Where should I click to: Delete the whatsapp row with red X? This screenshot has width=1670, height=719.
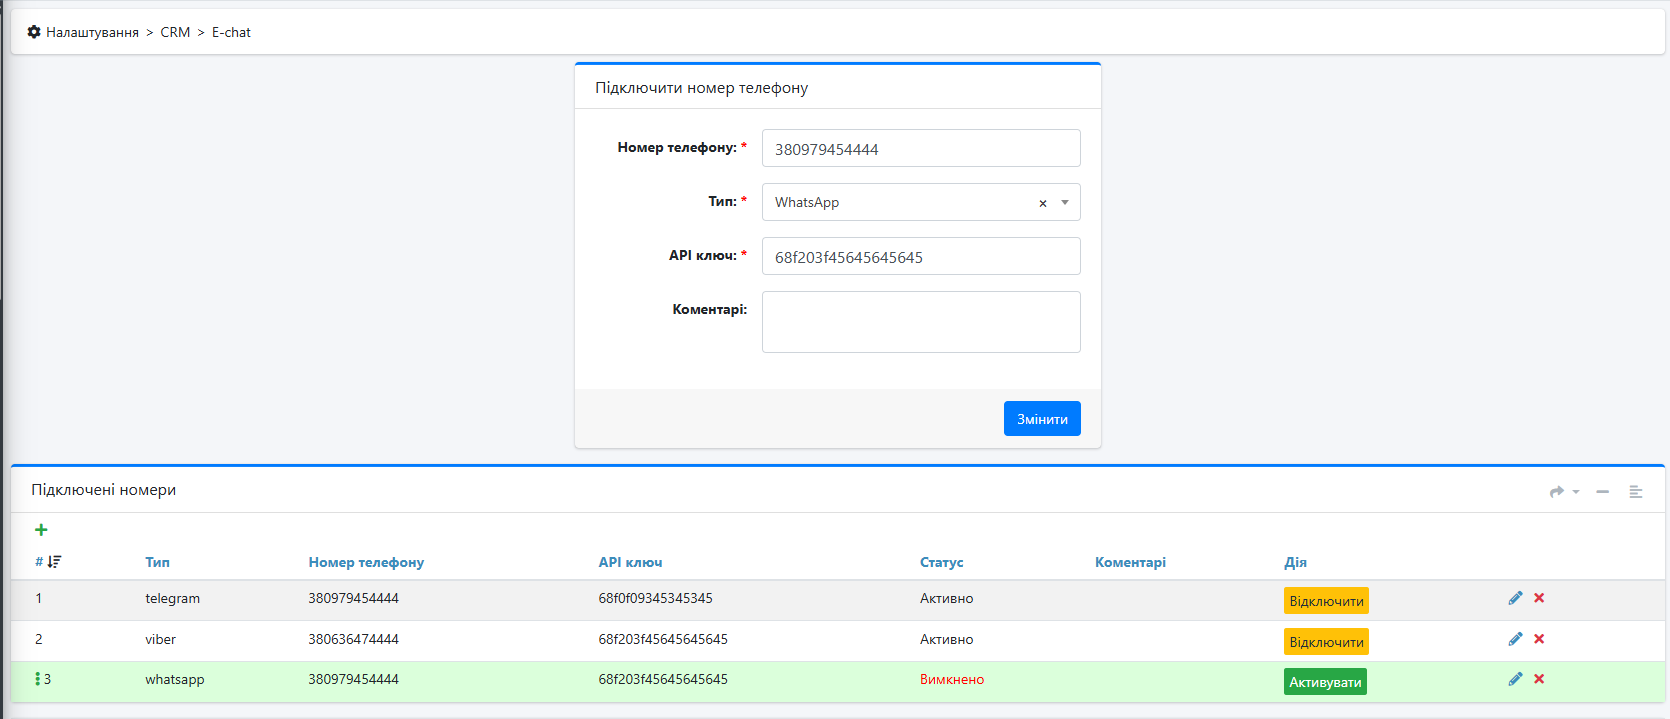tap(1539, 679)
